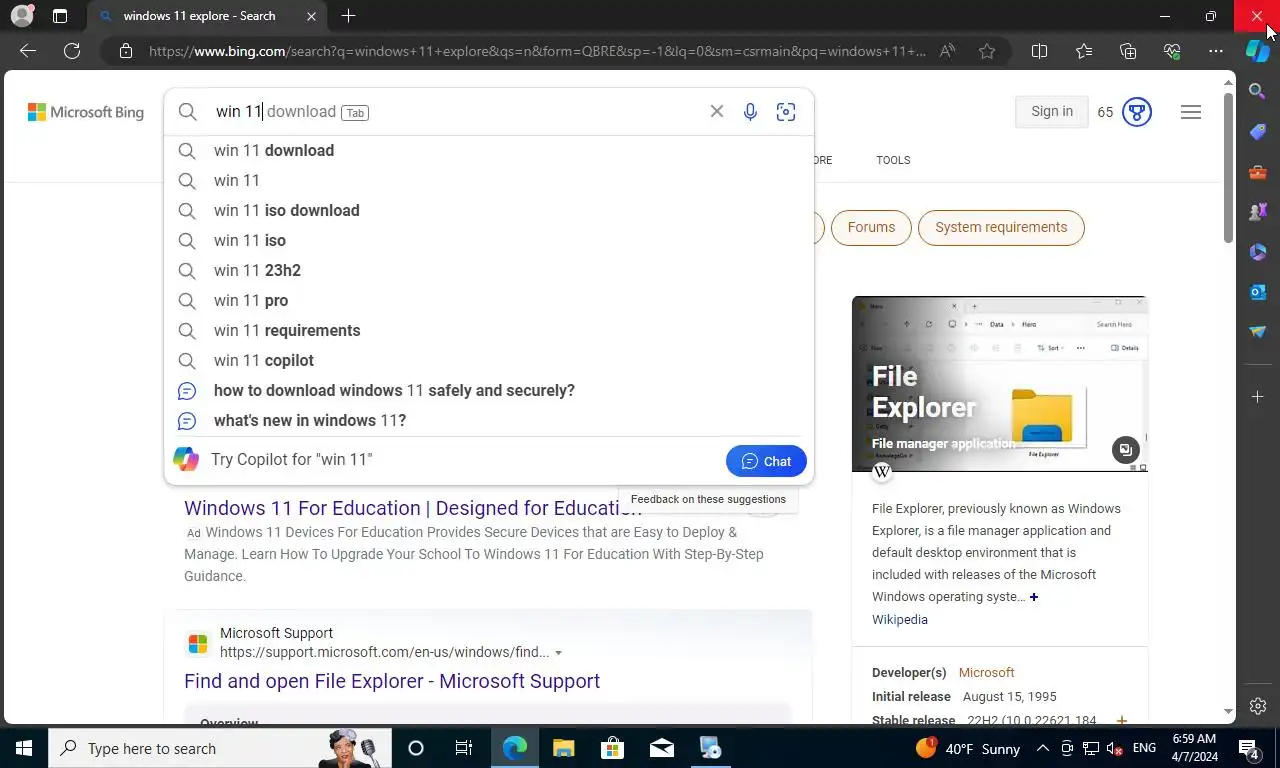Open sidebar Drop paper plane icon
This screenshot has height=768, width=1280.
point(1258,332)
